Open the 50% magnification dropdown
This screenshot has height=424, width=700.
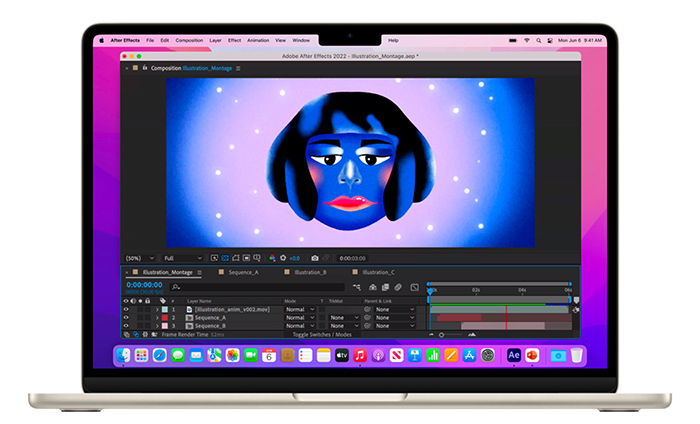tap(140, 258)
